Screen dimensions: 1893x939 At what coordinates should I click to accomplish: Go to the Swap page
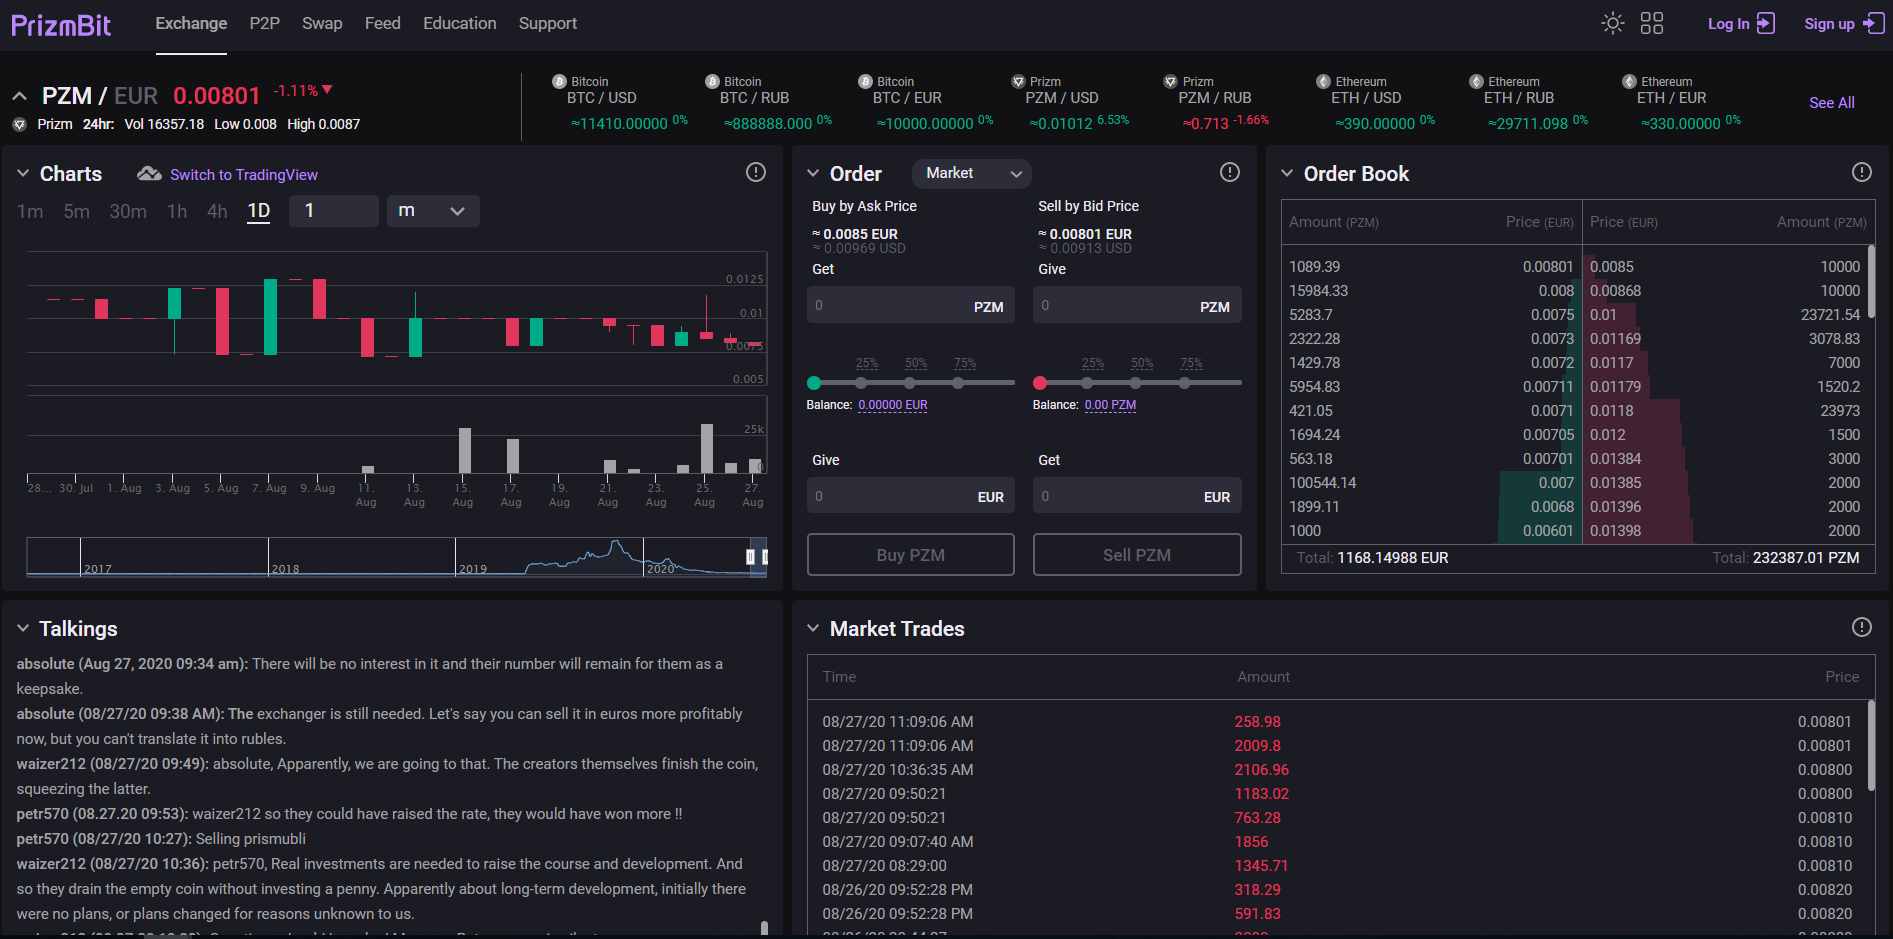click(x=322, y=23)
